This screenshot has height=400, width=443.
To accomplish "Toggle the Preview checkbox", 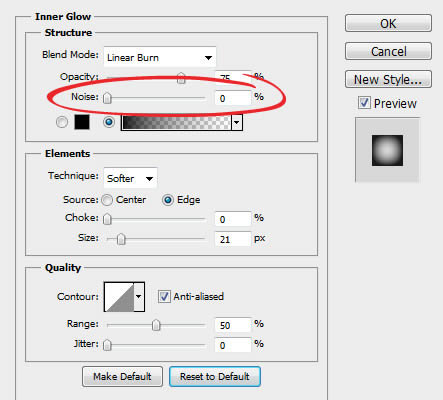I will tap(364, 103).
